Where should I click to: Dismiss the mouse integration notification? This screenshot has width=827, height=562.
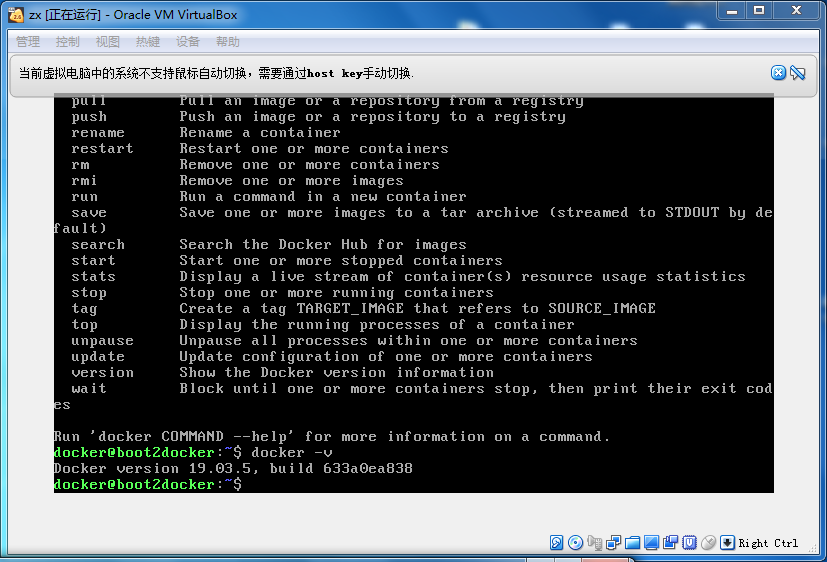(778, 73)
